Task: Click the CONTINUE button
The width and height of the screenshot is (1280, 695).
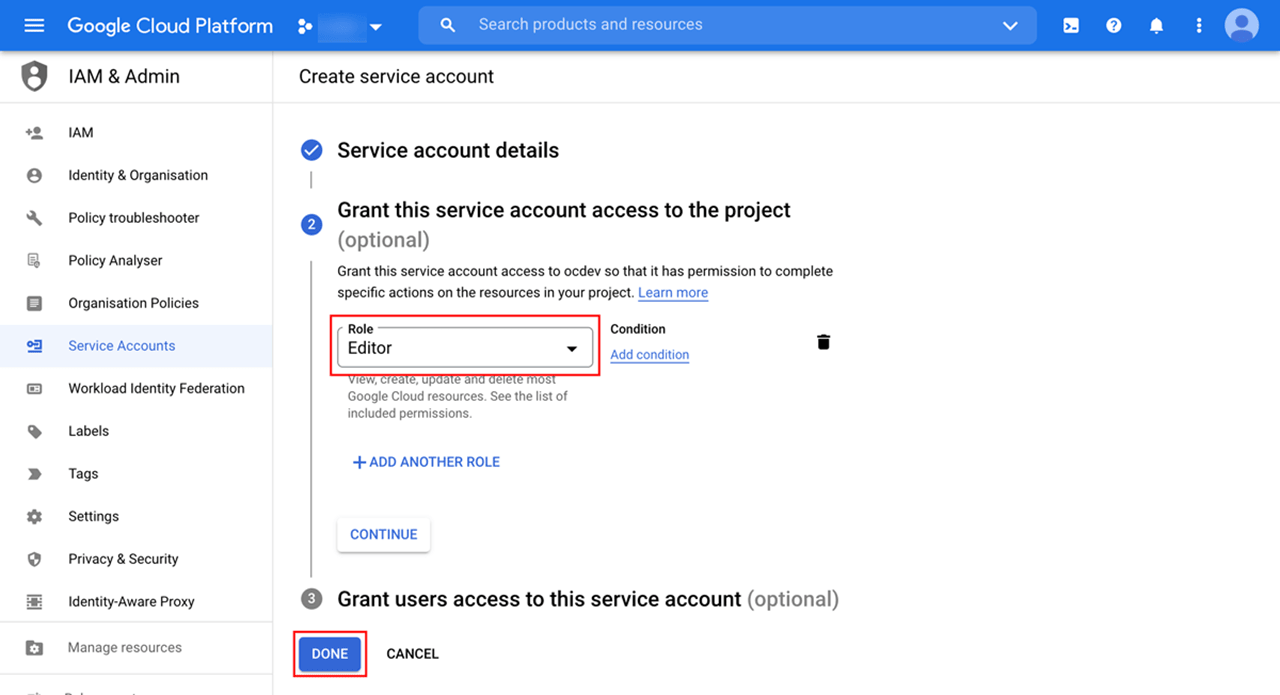Action: click(384, 534)
